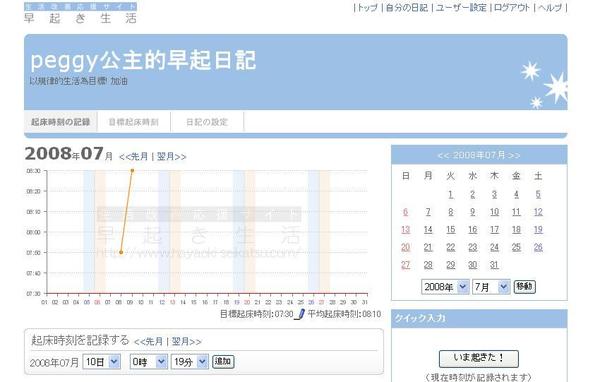
Task: Open the minute dropdown showing 19分
Action: 190,362
